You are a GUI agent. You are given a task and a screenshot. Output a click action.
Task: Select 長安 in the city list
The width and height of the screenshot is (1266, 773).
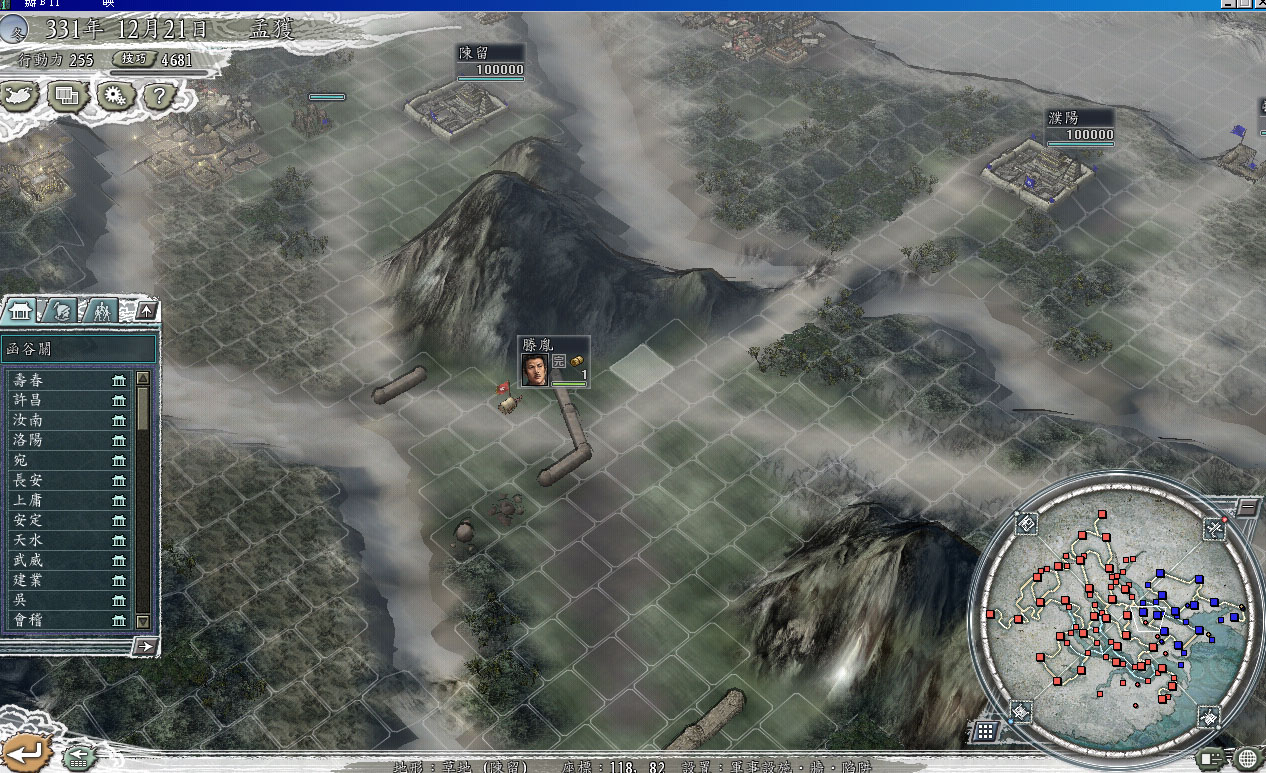[x=68, y=480]
